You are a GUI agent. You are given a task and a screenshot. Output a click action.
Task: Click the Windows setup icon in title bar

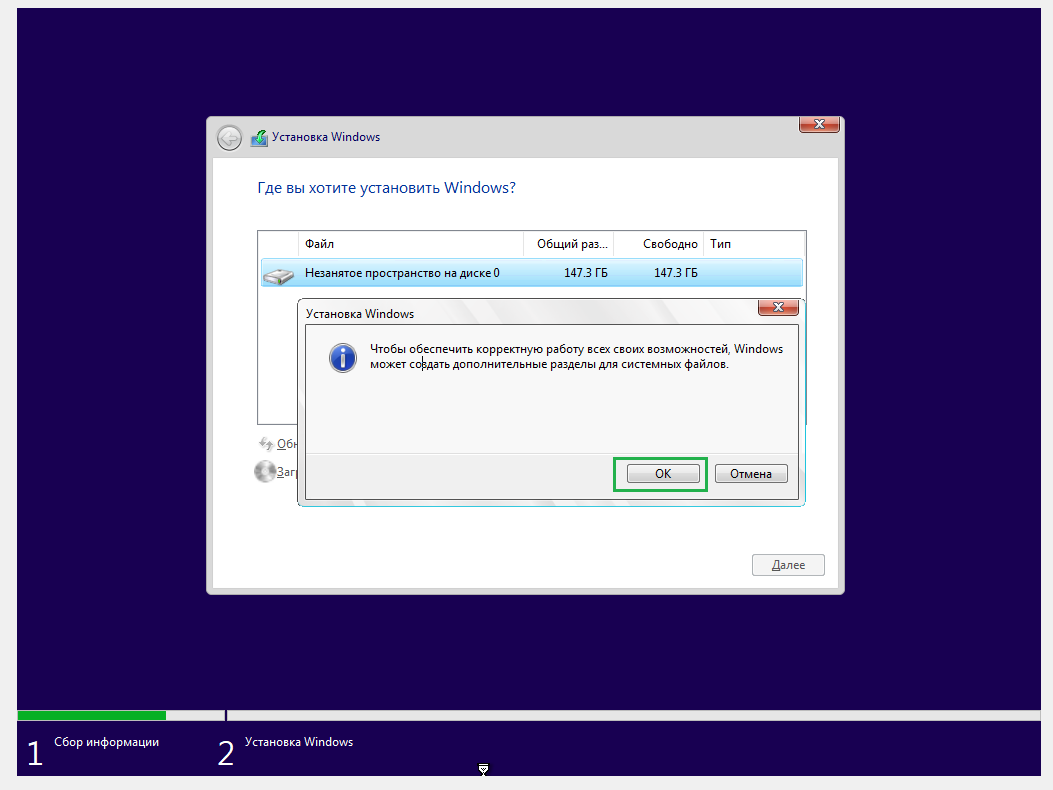259,138
